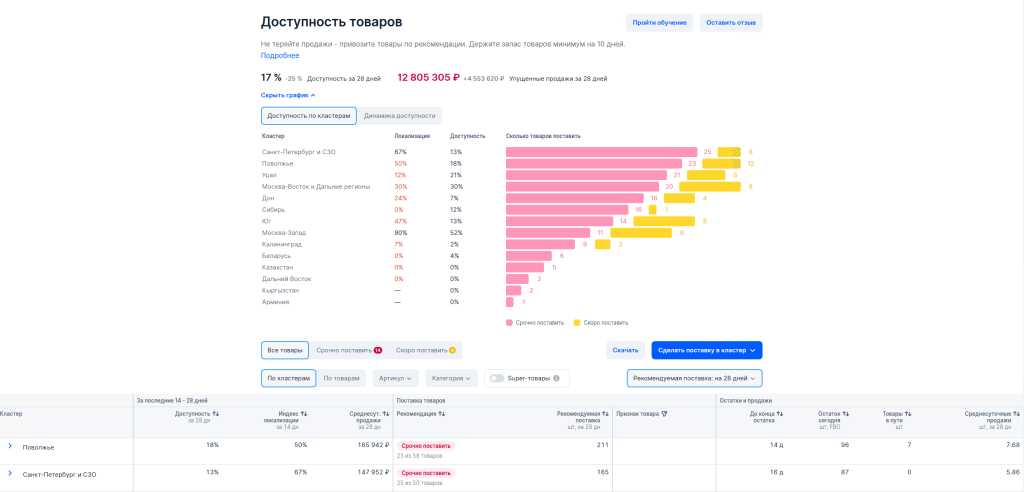The width and height of the screenshot is (1024, 492).
Task: Click the Оставить отзыв button
Action: tap(731, 23)
